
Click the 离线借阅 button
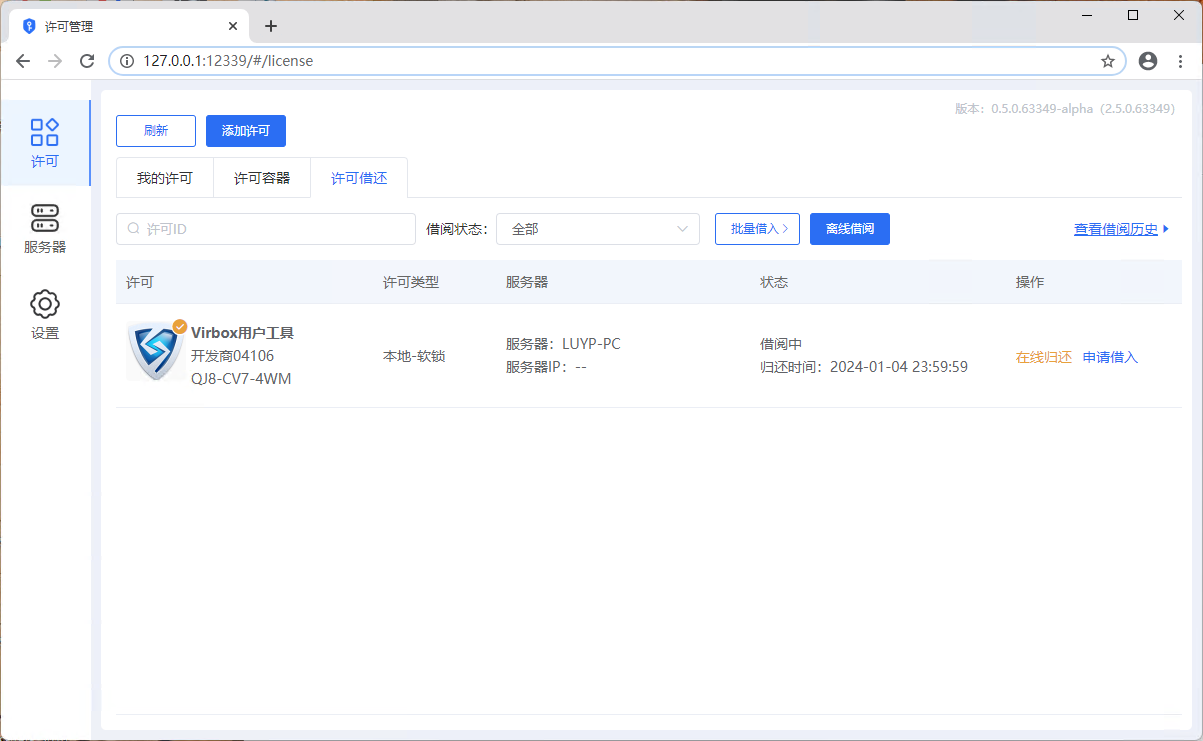point(850,229)
